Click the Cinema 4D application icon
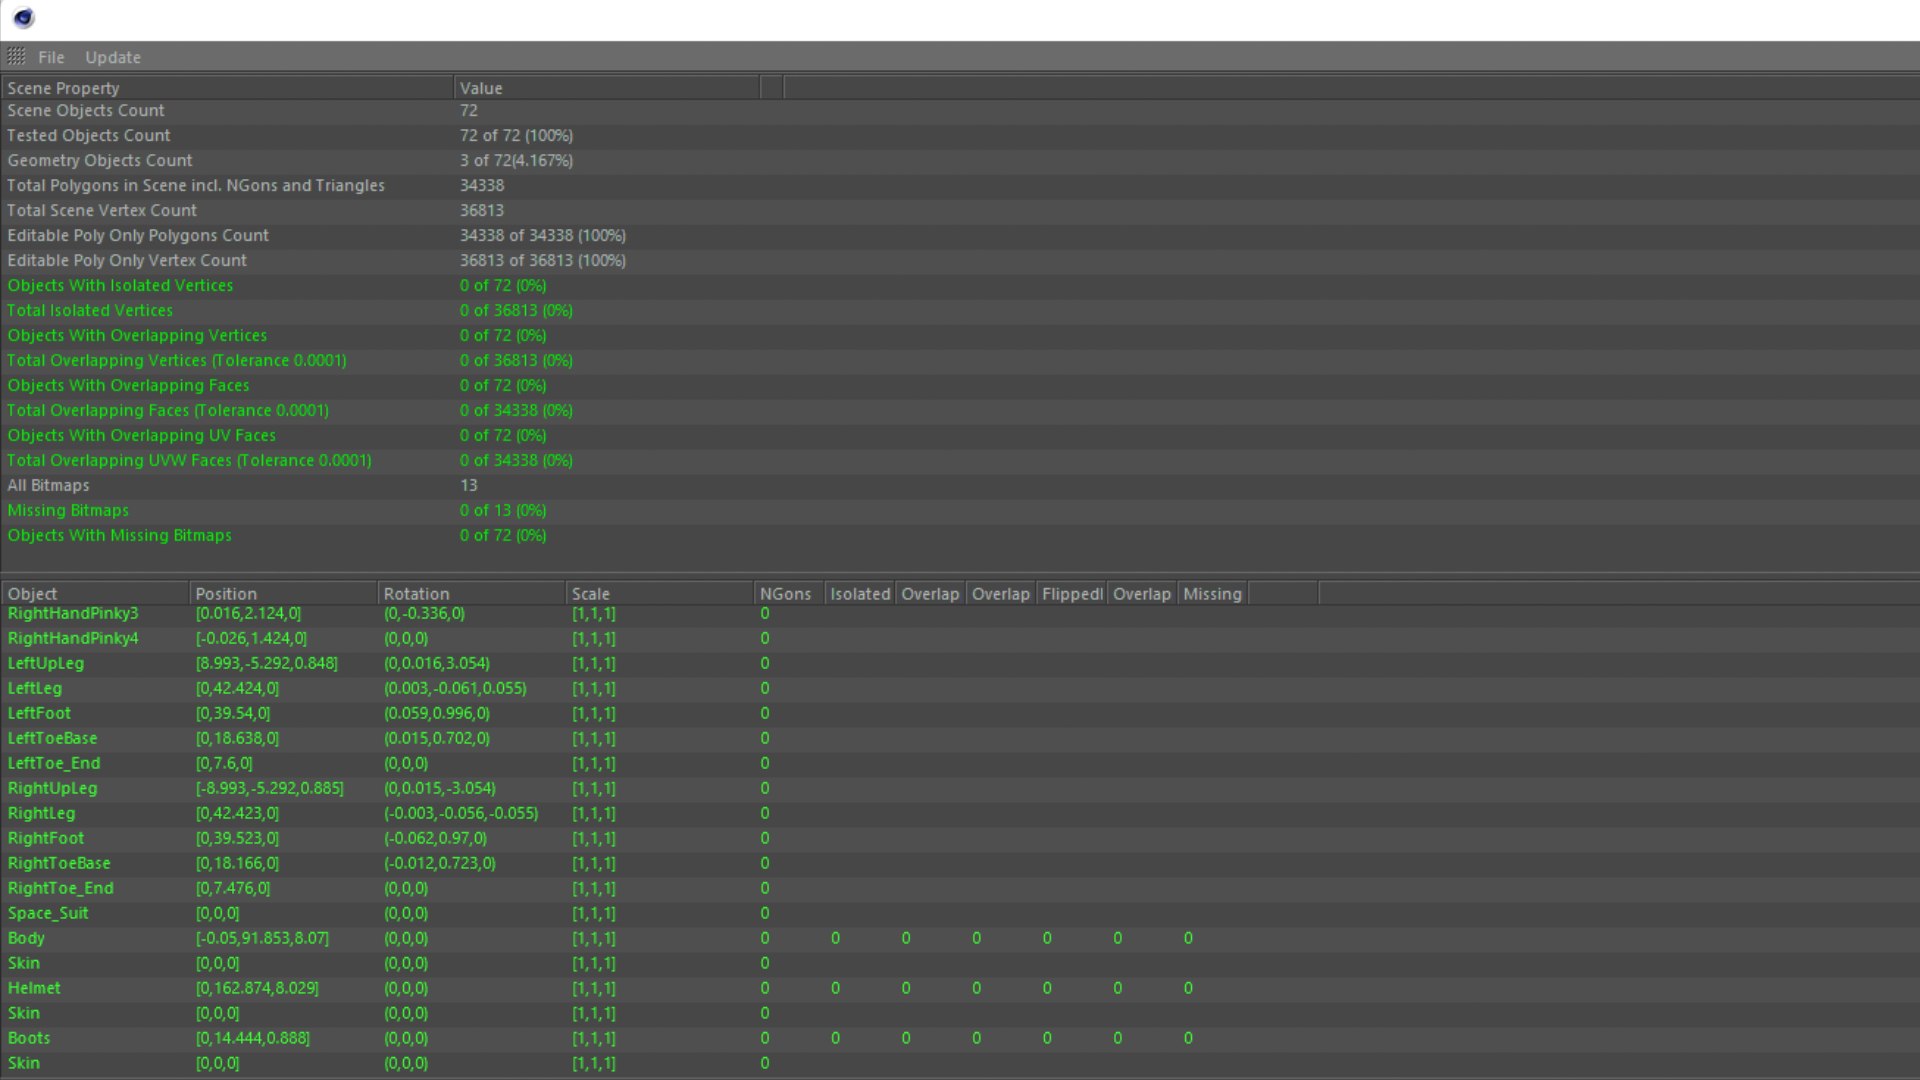 click(x=23, y=18)
